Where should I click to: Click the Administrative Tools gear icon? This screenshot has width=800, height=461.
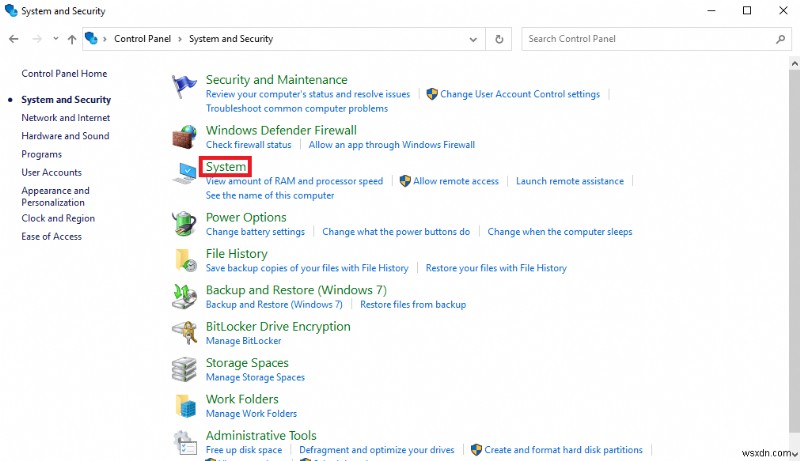click(184, 442)
